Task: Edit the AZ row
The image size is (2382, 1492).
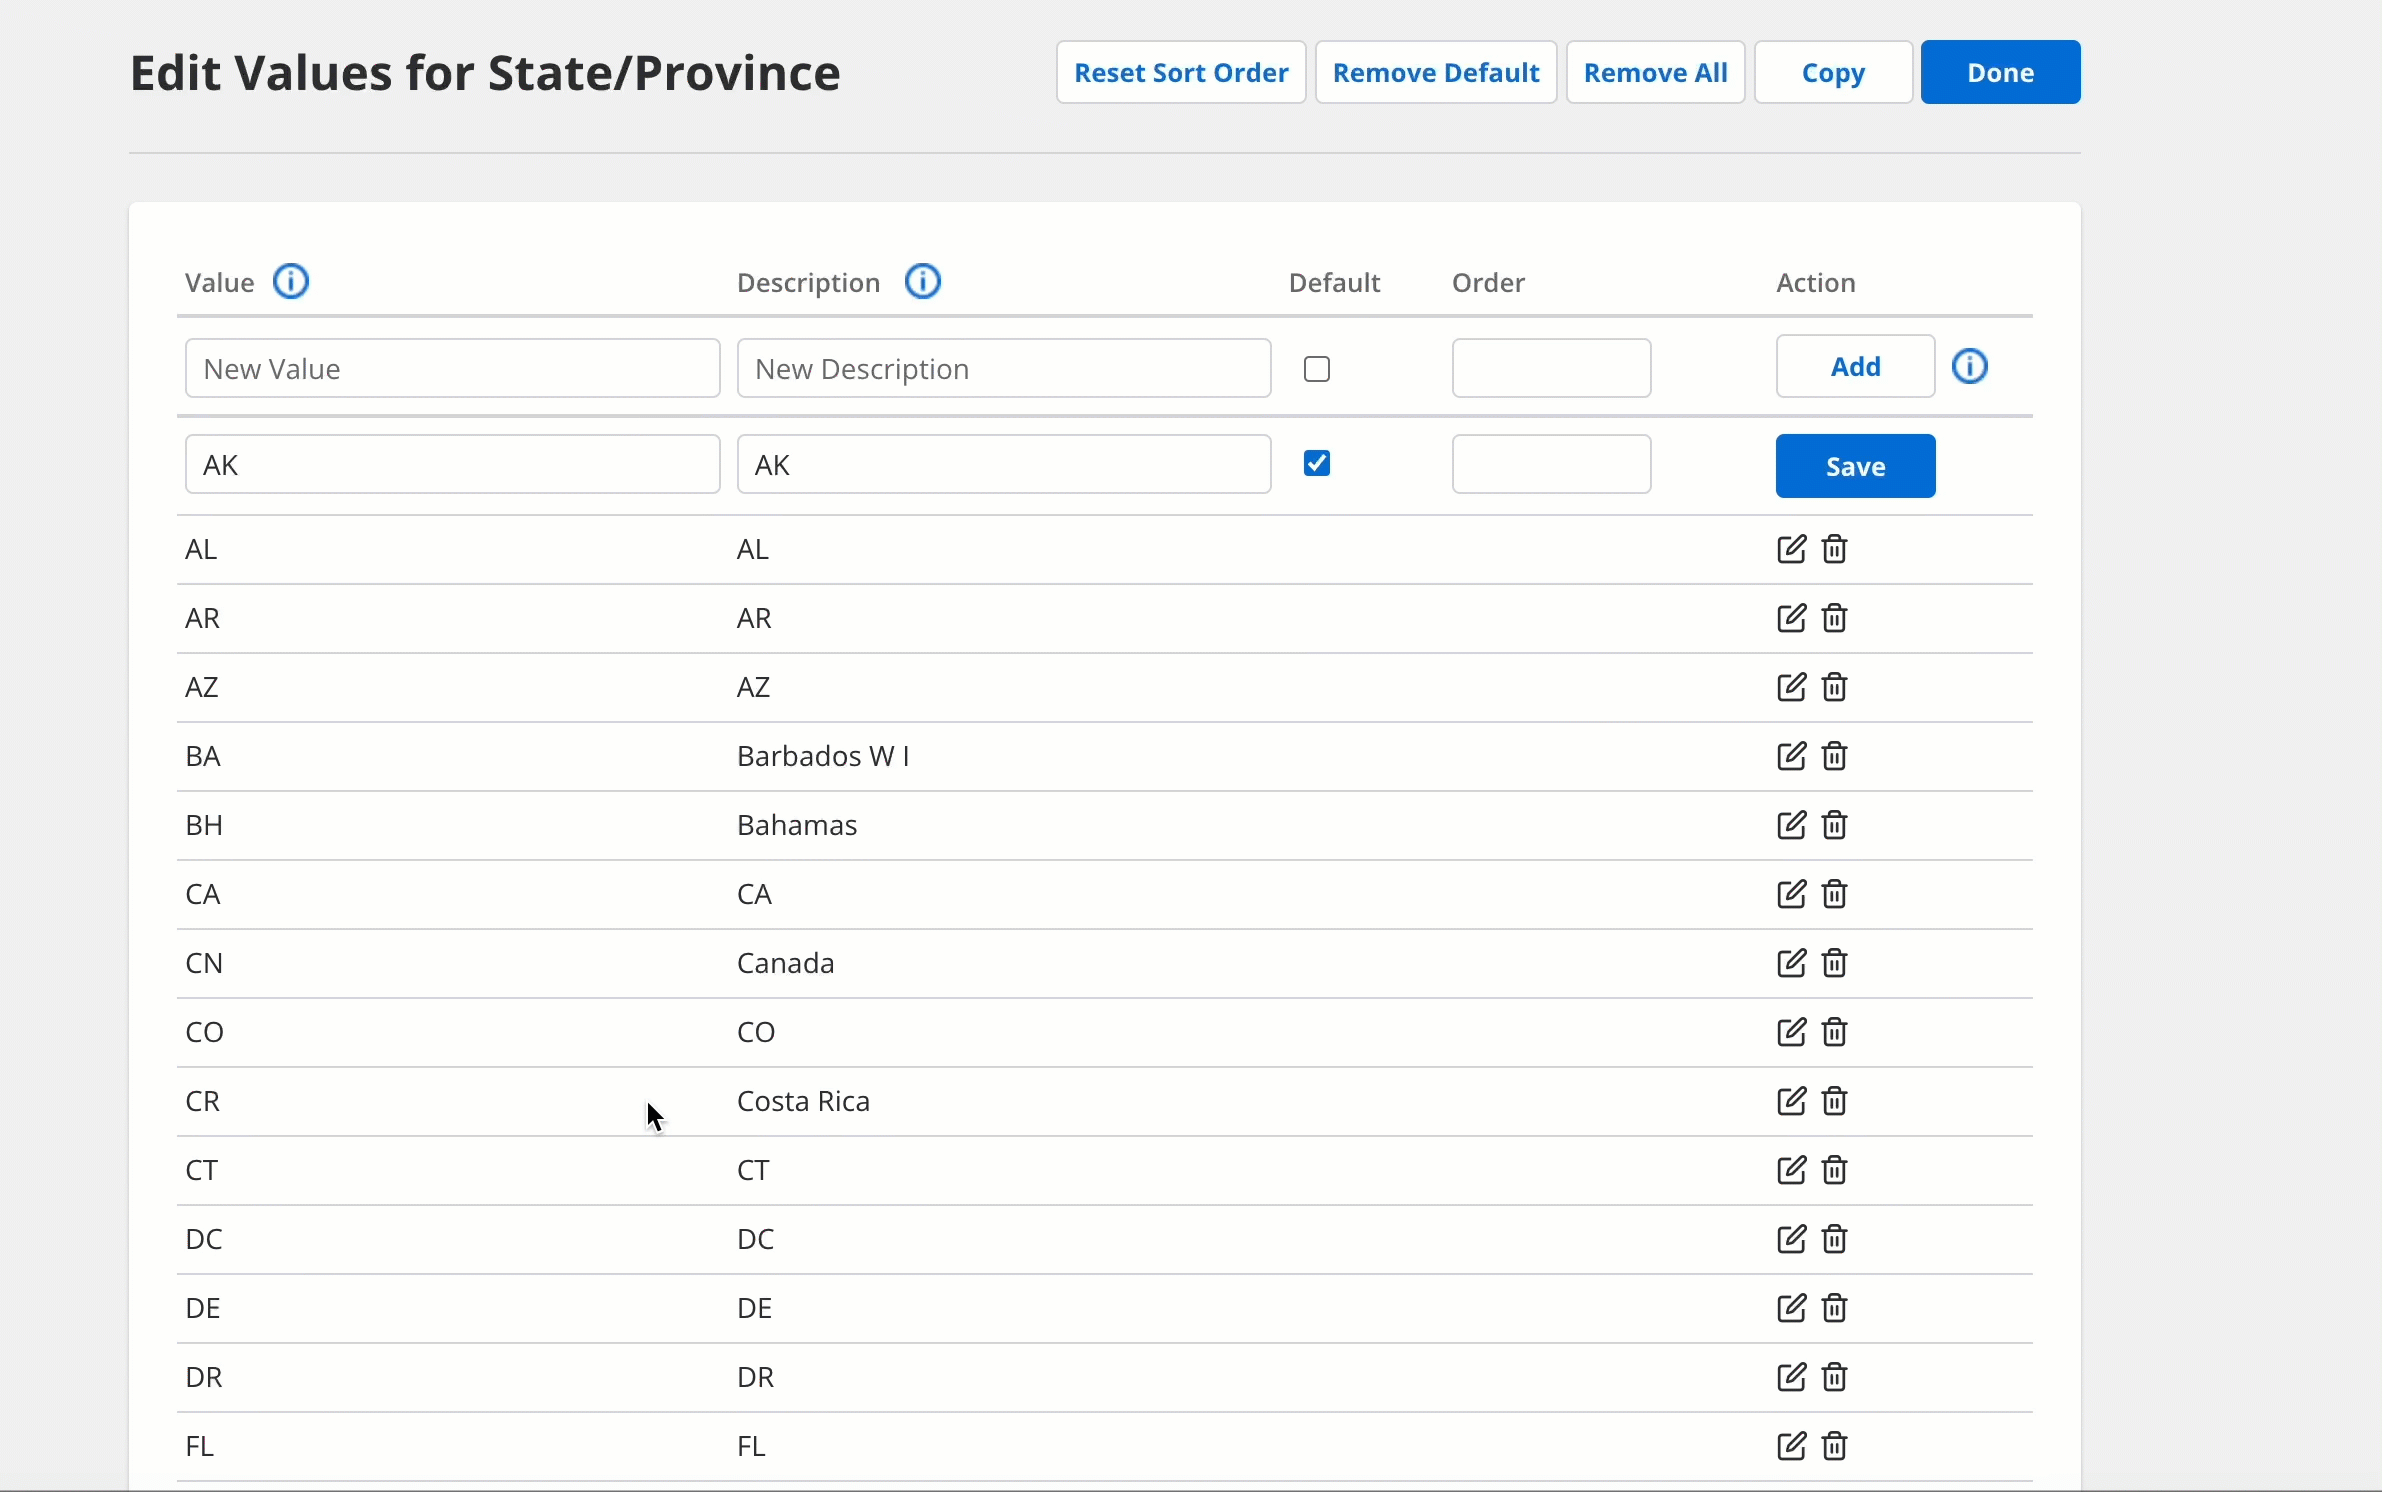Action: pos(1791,687)
